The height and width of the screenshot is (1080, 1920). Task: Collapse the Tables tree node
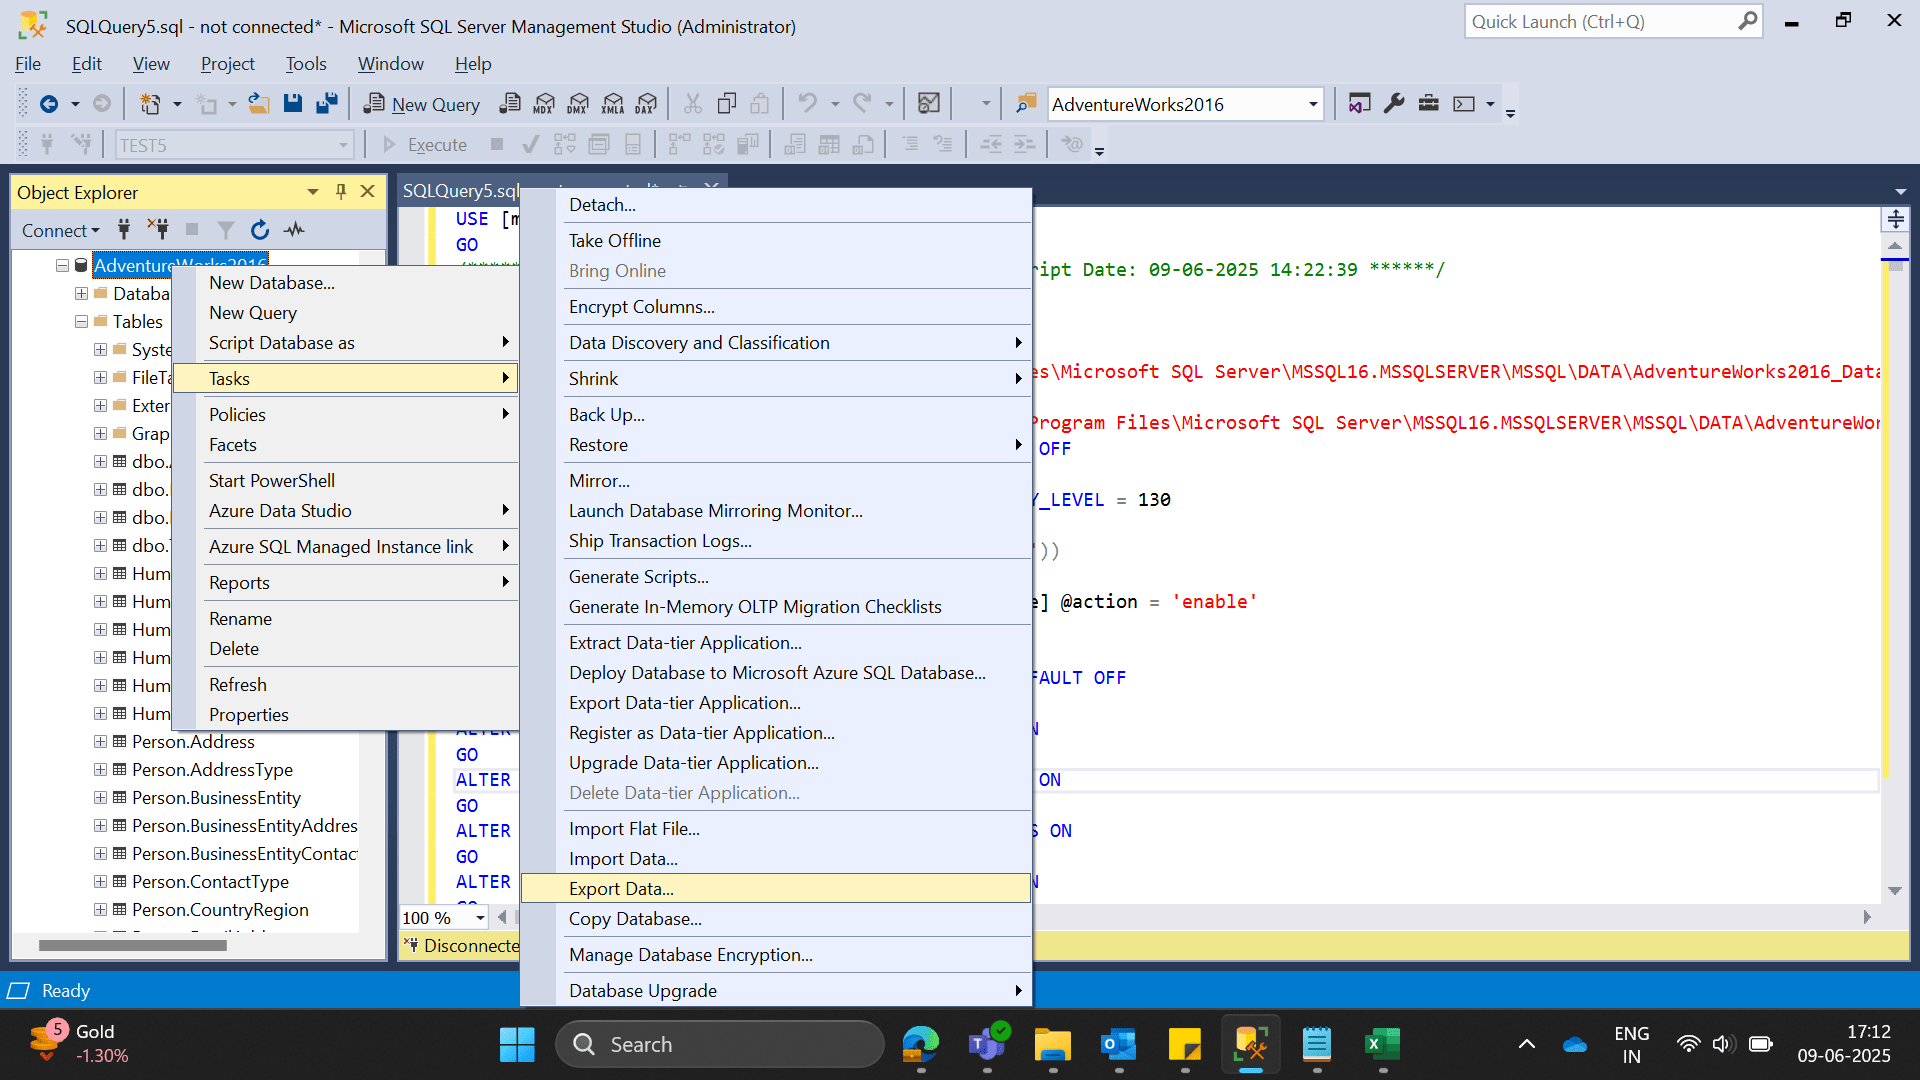[x=81, y=322]
